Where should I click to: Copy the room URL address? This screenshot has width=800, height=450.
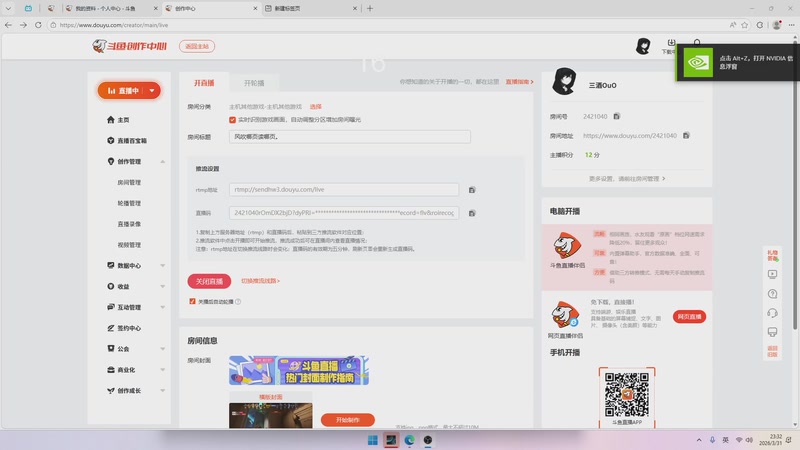coord(686,136)
